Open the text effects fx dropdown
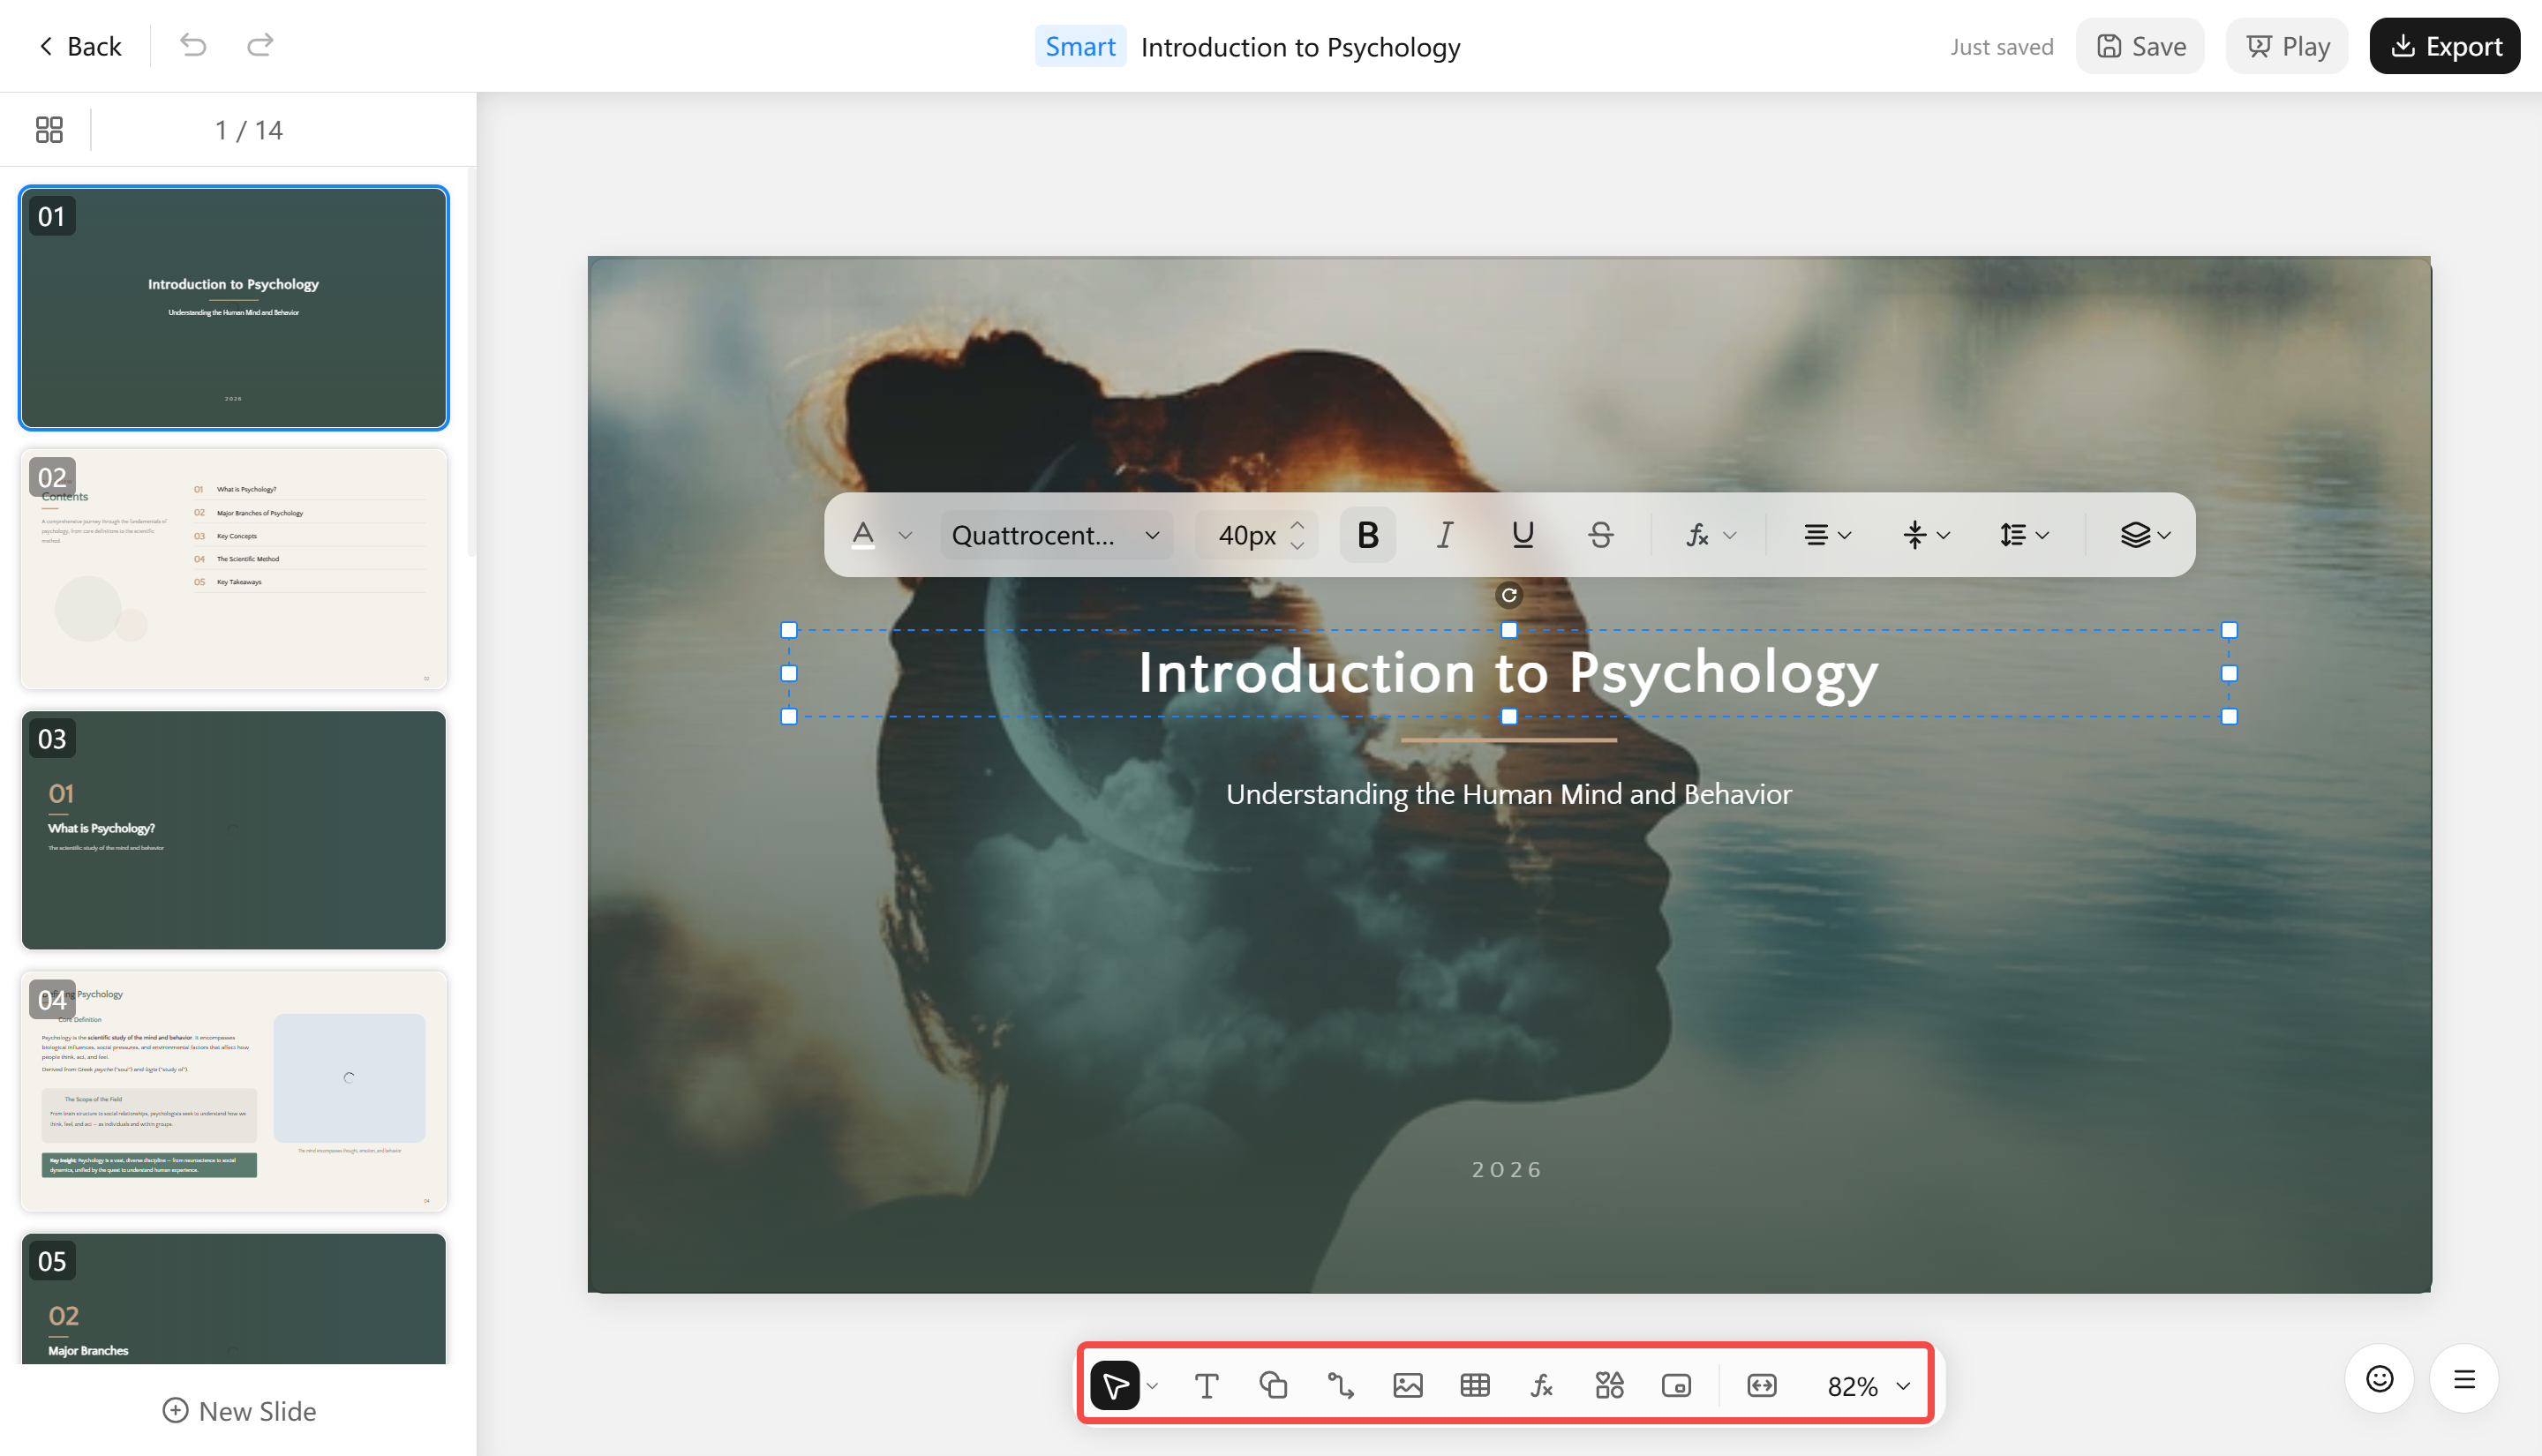The width and height of the screenshot is (2542, 1456). click(1711, 535)
